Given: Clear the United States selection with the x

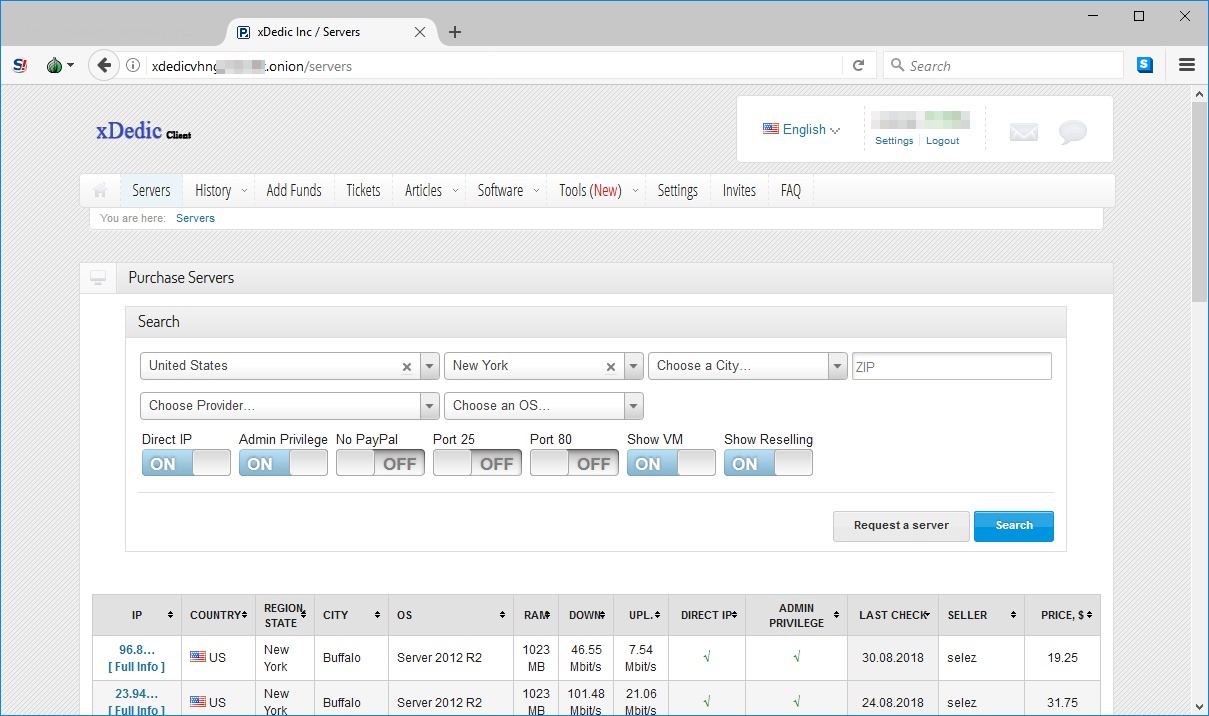Looking at the screenshot, I should tap(407, 367).
